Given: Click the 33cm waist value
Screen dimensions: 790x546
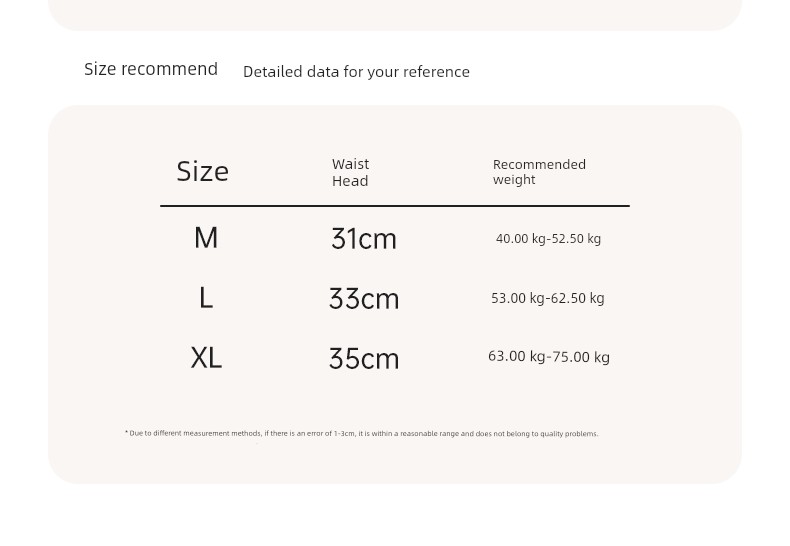Looking at the screenshot, I should tap(364, 299).
